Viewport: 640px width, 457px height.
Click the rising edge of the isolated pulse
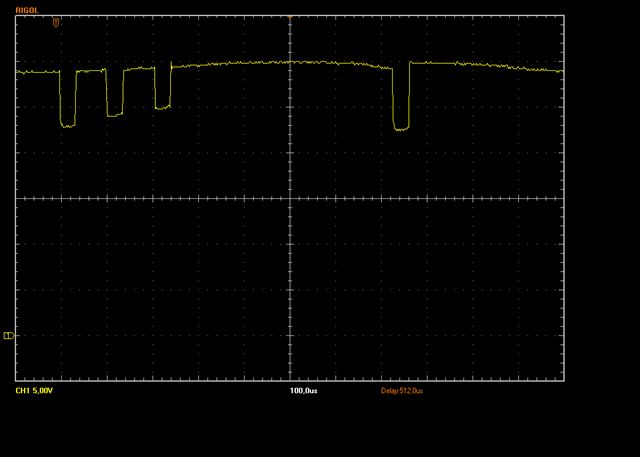pyautogui.click(x=410, y=95)
